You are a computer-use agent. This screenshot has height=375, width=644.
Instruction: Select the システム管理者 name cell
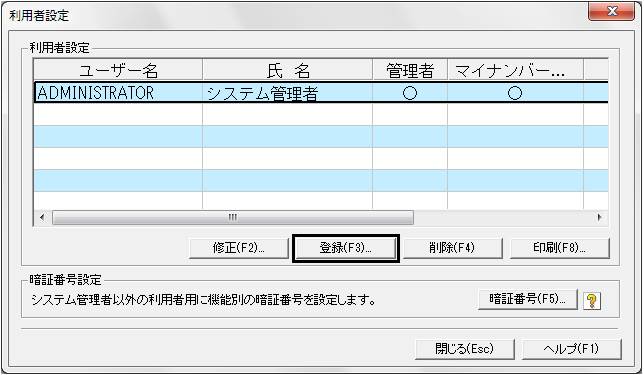[x=288, y=93]
